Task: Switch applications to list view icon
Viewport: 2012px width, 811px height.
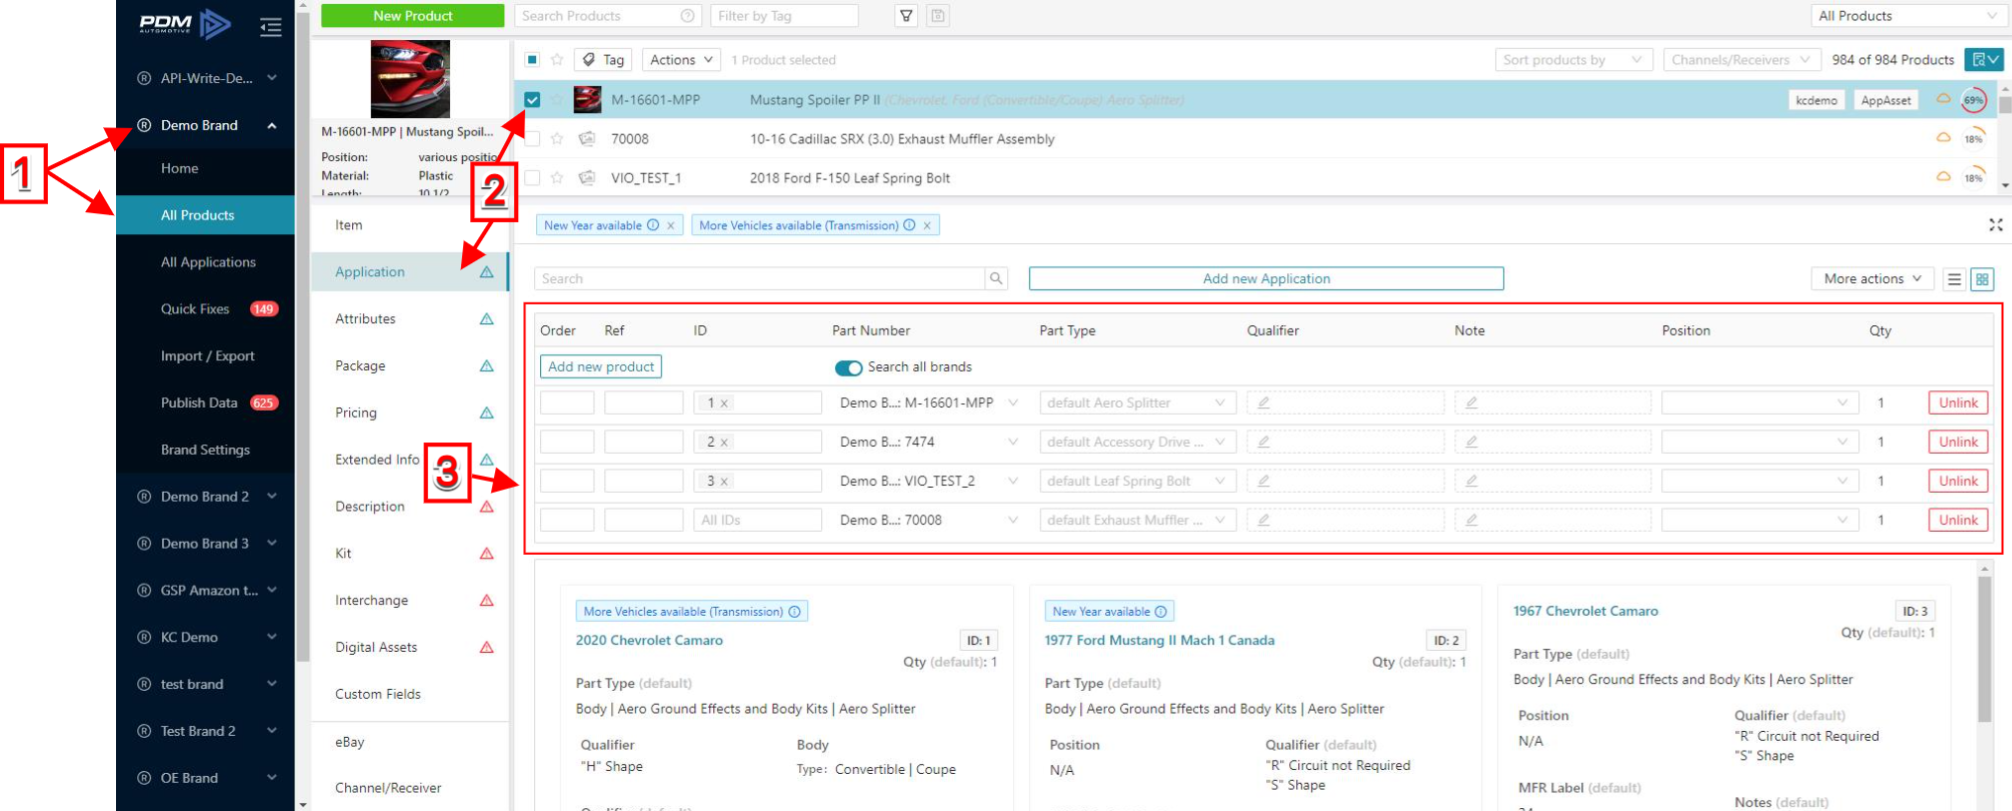Action: click(1954, 279)
